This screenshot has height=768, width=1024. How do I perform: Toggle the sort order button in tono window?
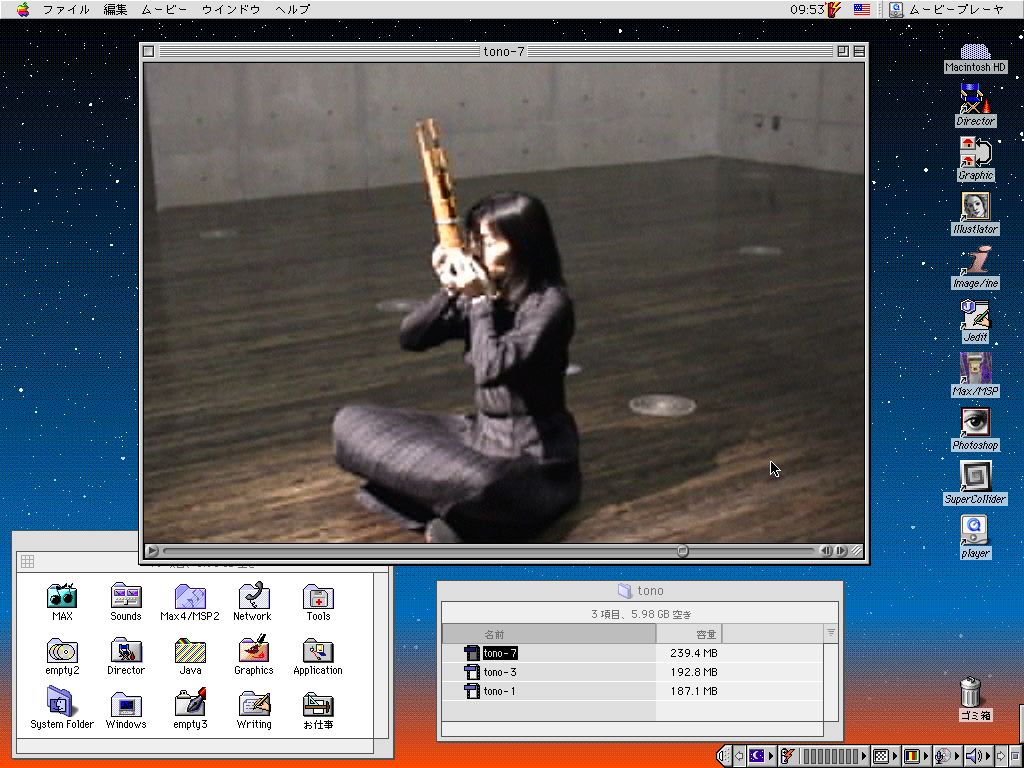pyautogui.click(x=830, y=633)
